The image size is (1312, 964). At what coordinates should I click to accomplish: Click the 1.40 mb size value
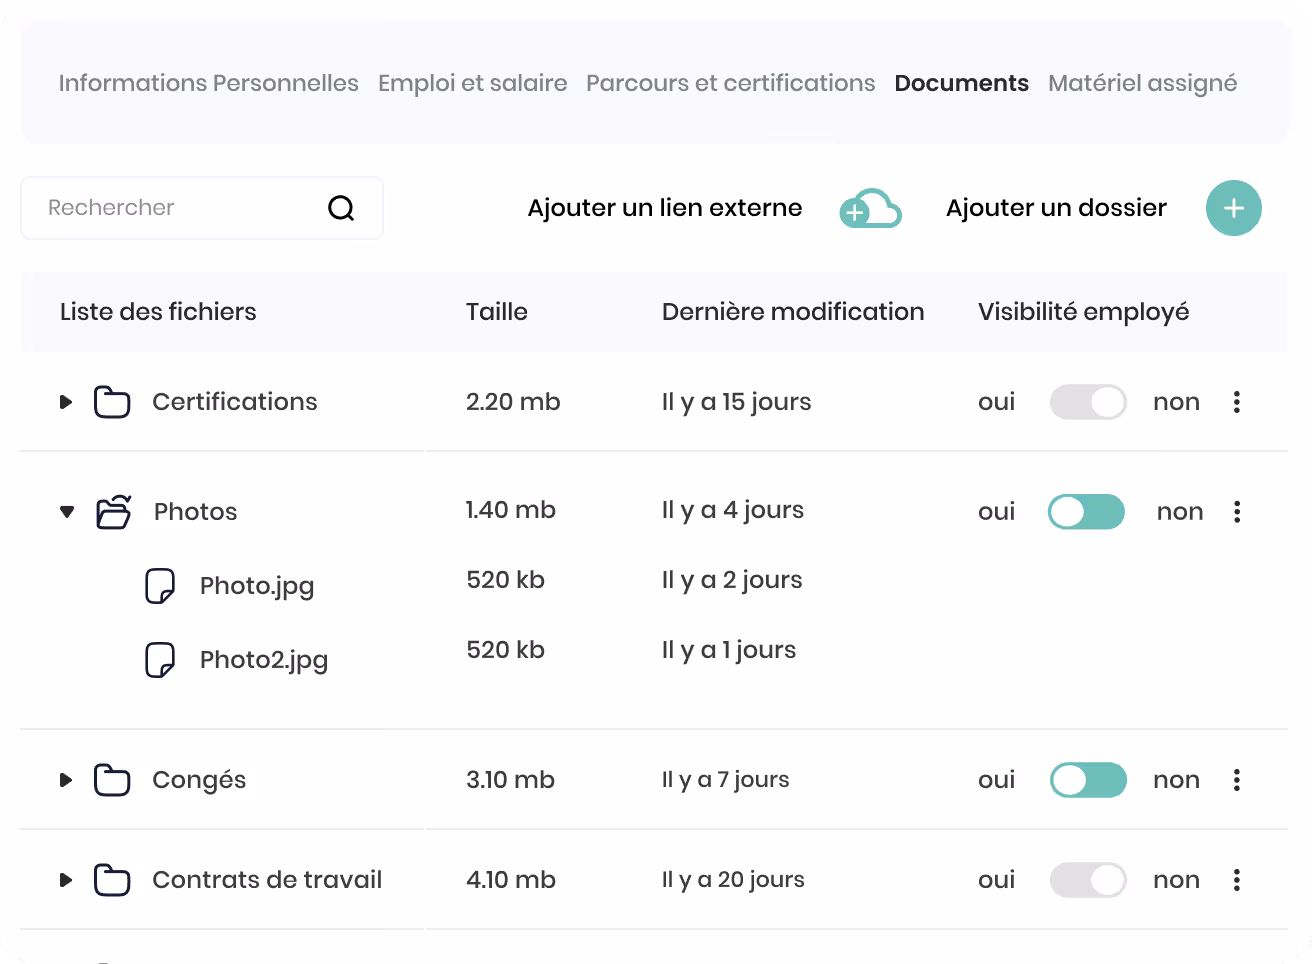511,510
